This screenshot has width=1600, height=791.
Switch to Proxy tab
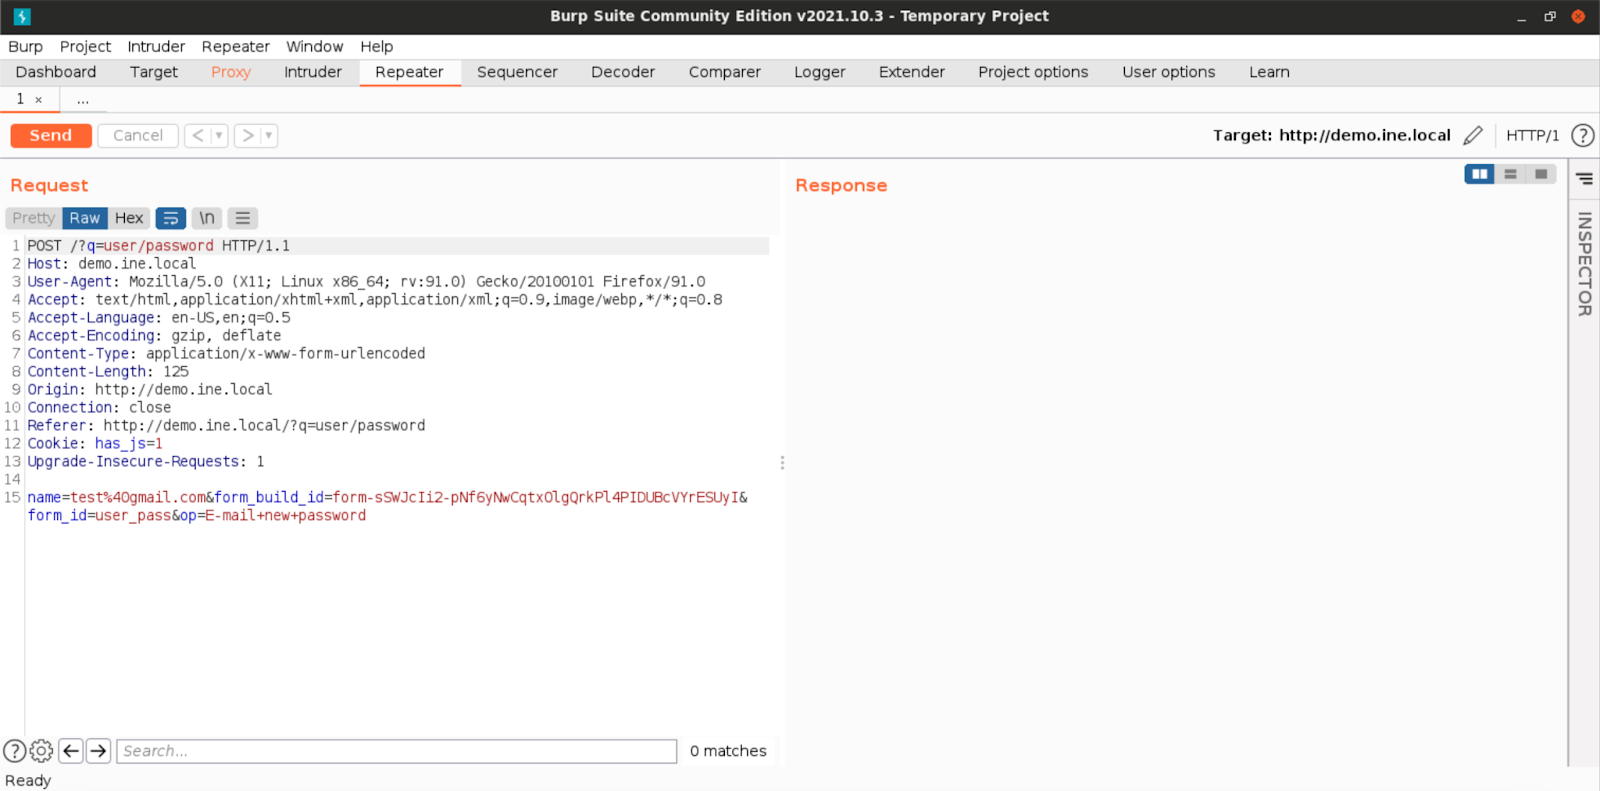pyautogui.click(x=231, y=72)
